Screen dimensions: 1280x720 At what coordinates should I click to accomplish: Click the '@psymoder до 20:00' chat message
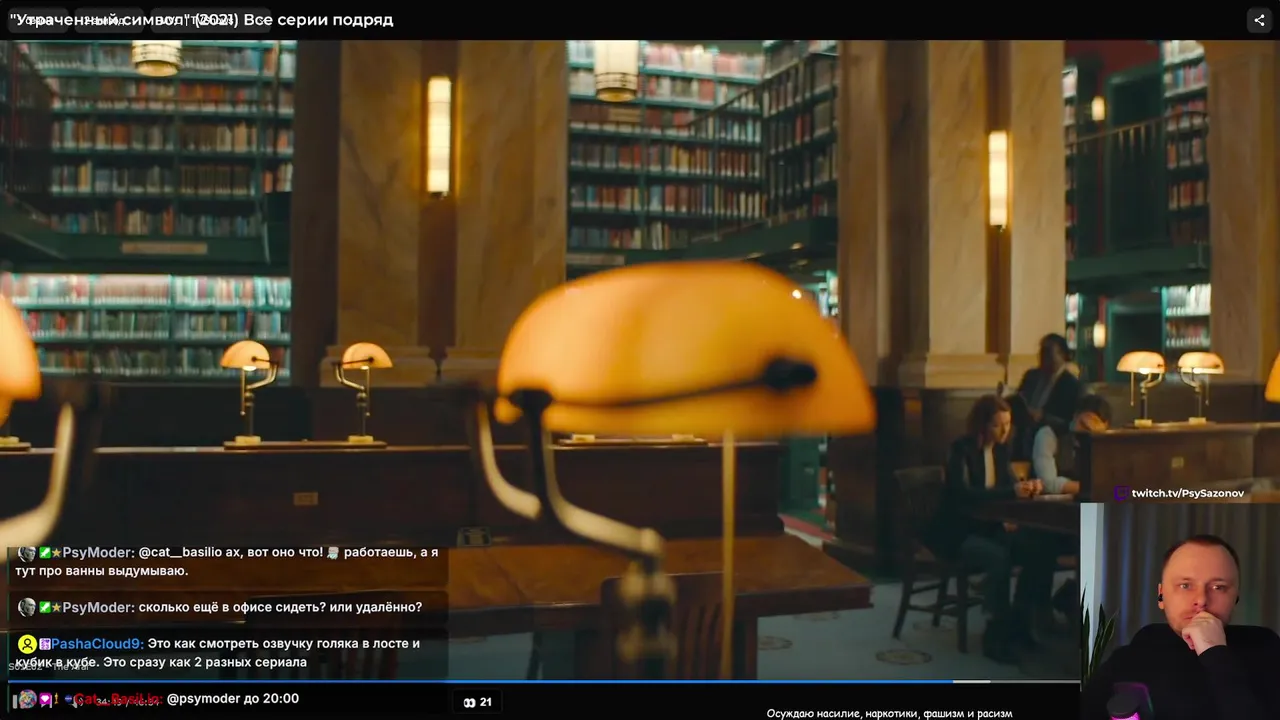[232, 698]
